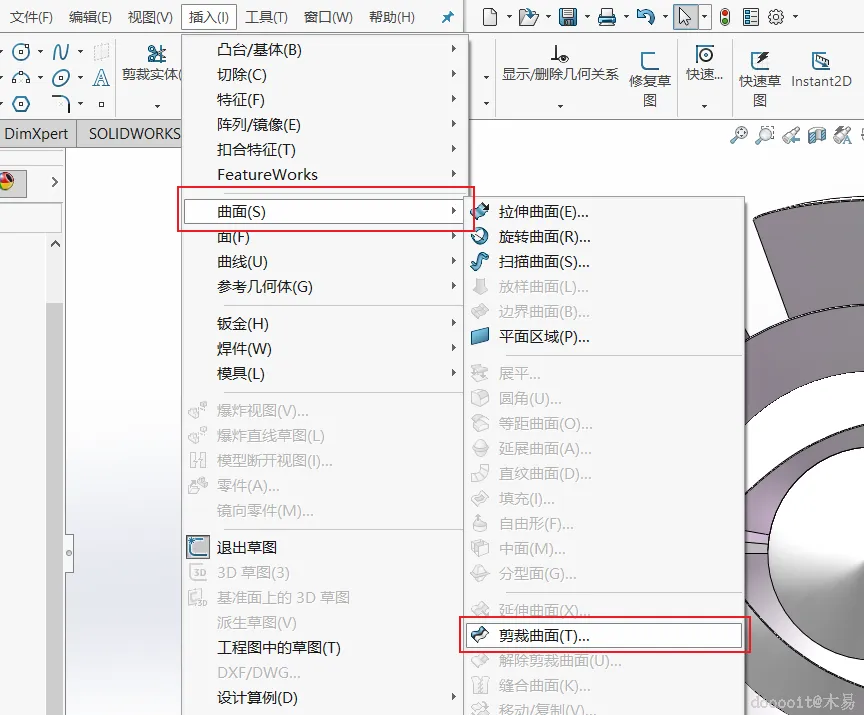The width and height of the screenshot is (864, 715).
Task: Click the Select cursor tool
Action: (685, 17)
